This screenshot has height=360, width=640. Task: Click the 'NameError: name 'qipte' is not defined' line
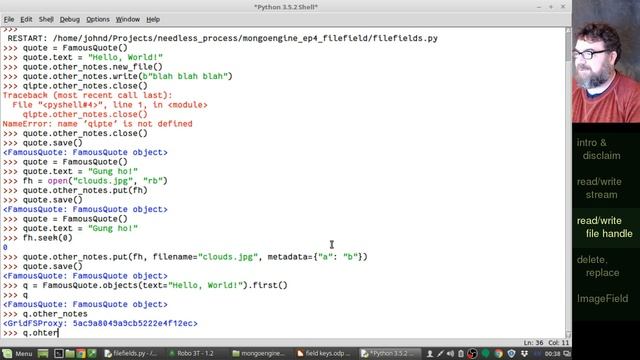[x=98, y=124]
